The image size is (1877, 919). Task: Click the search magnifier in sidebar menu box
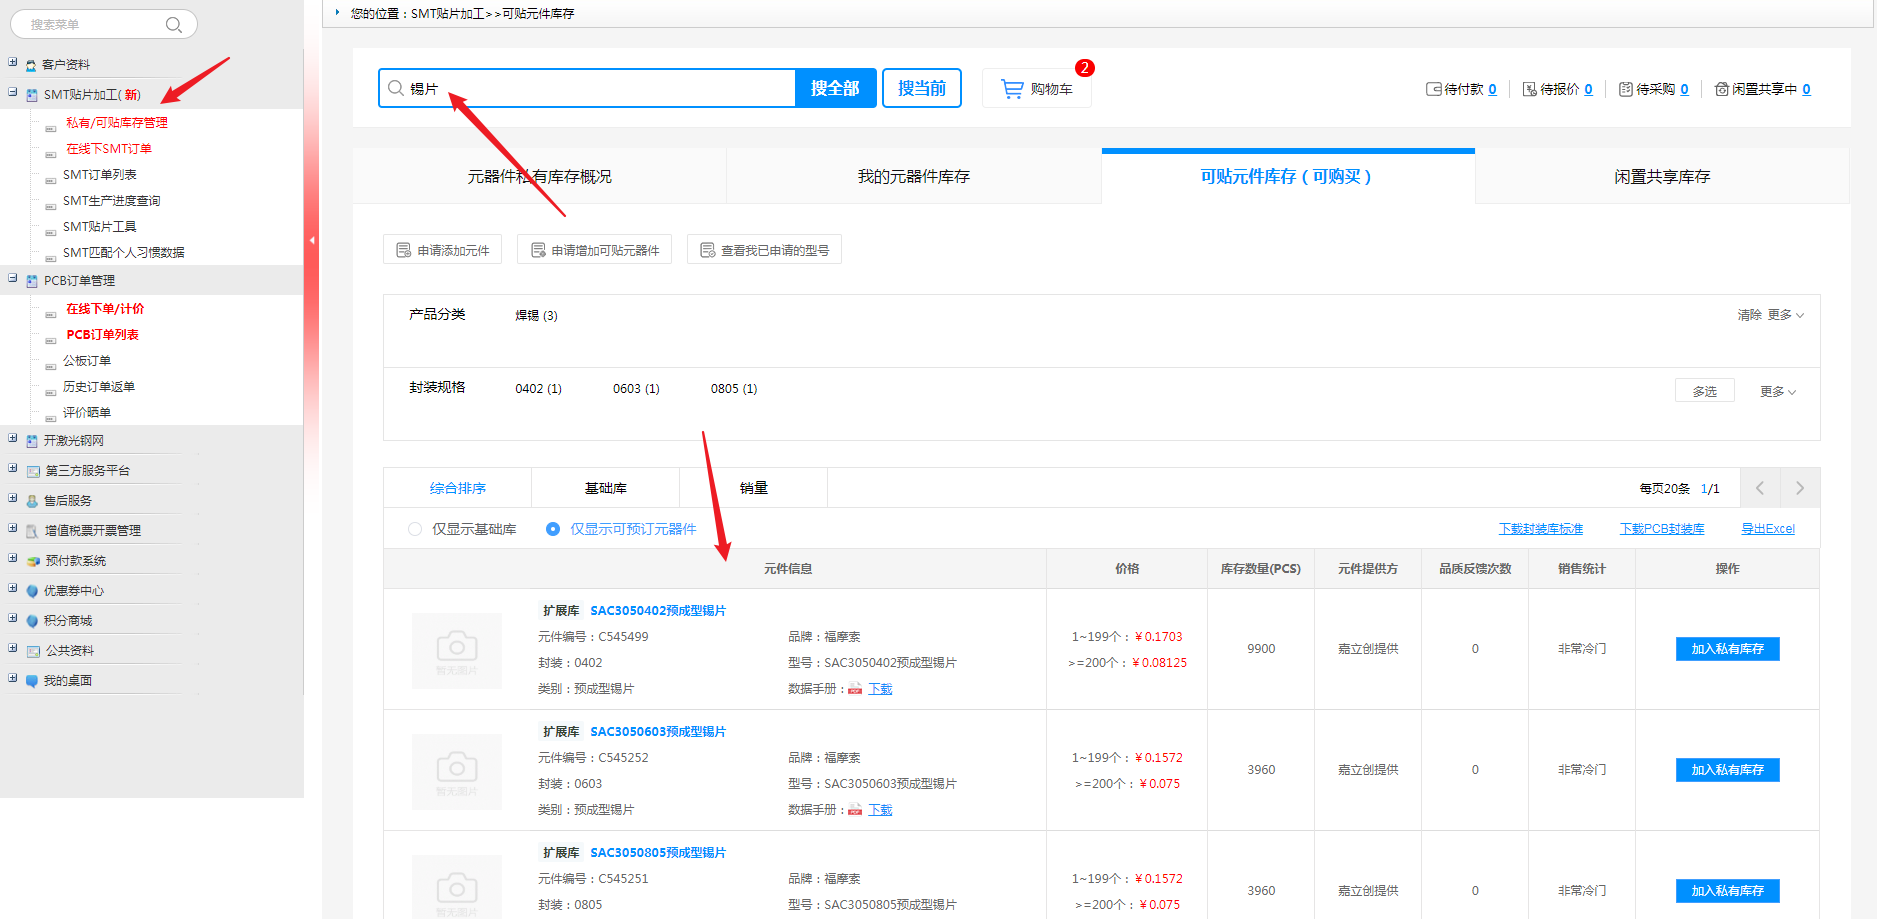[x=174, y=25]
